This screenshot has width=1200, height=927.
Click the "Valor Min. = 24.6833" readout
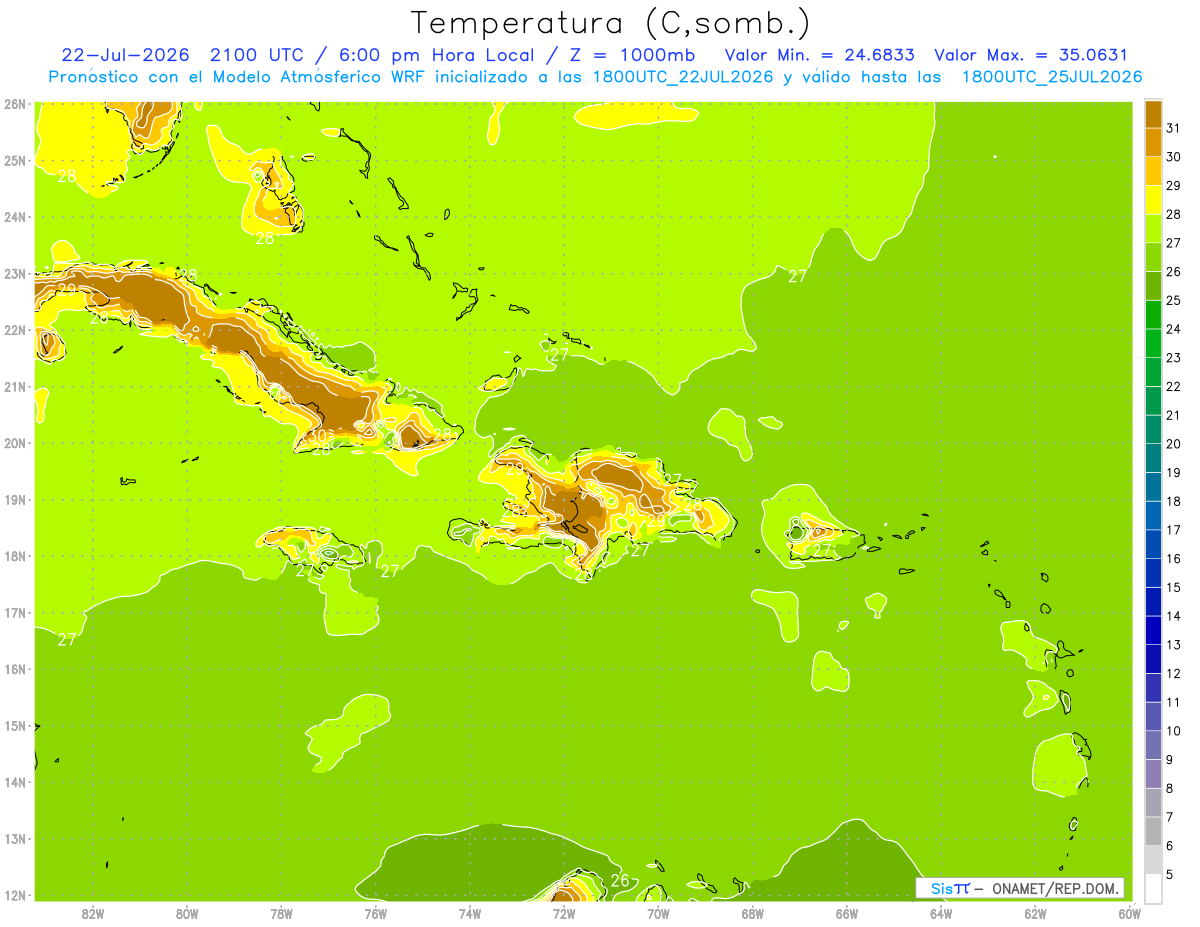coord(819,55)
